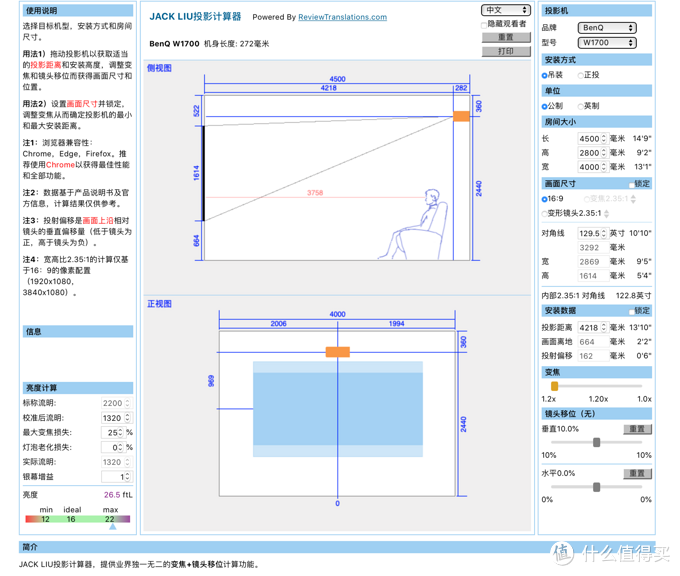
Task: Click the 镜头移位 section header
Action: [x=596, y=414]
